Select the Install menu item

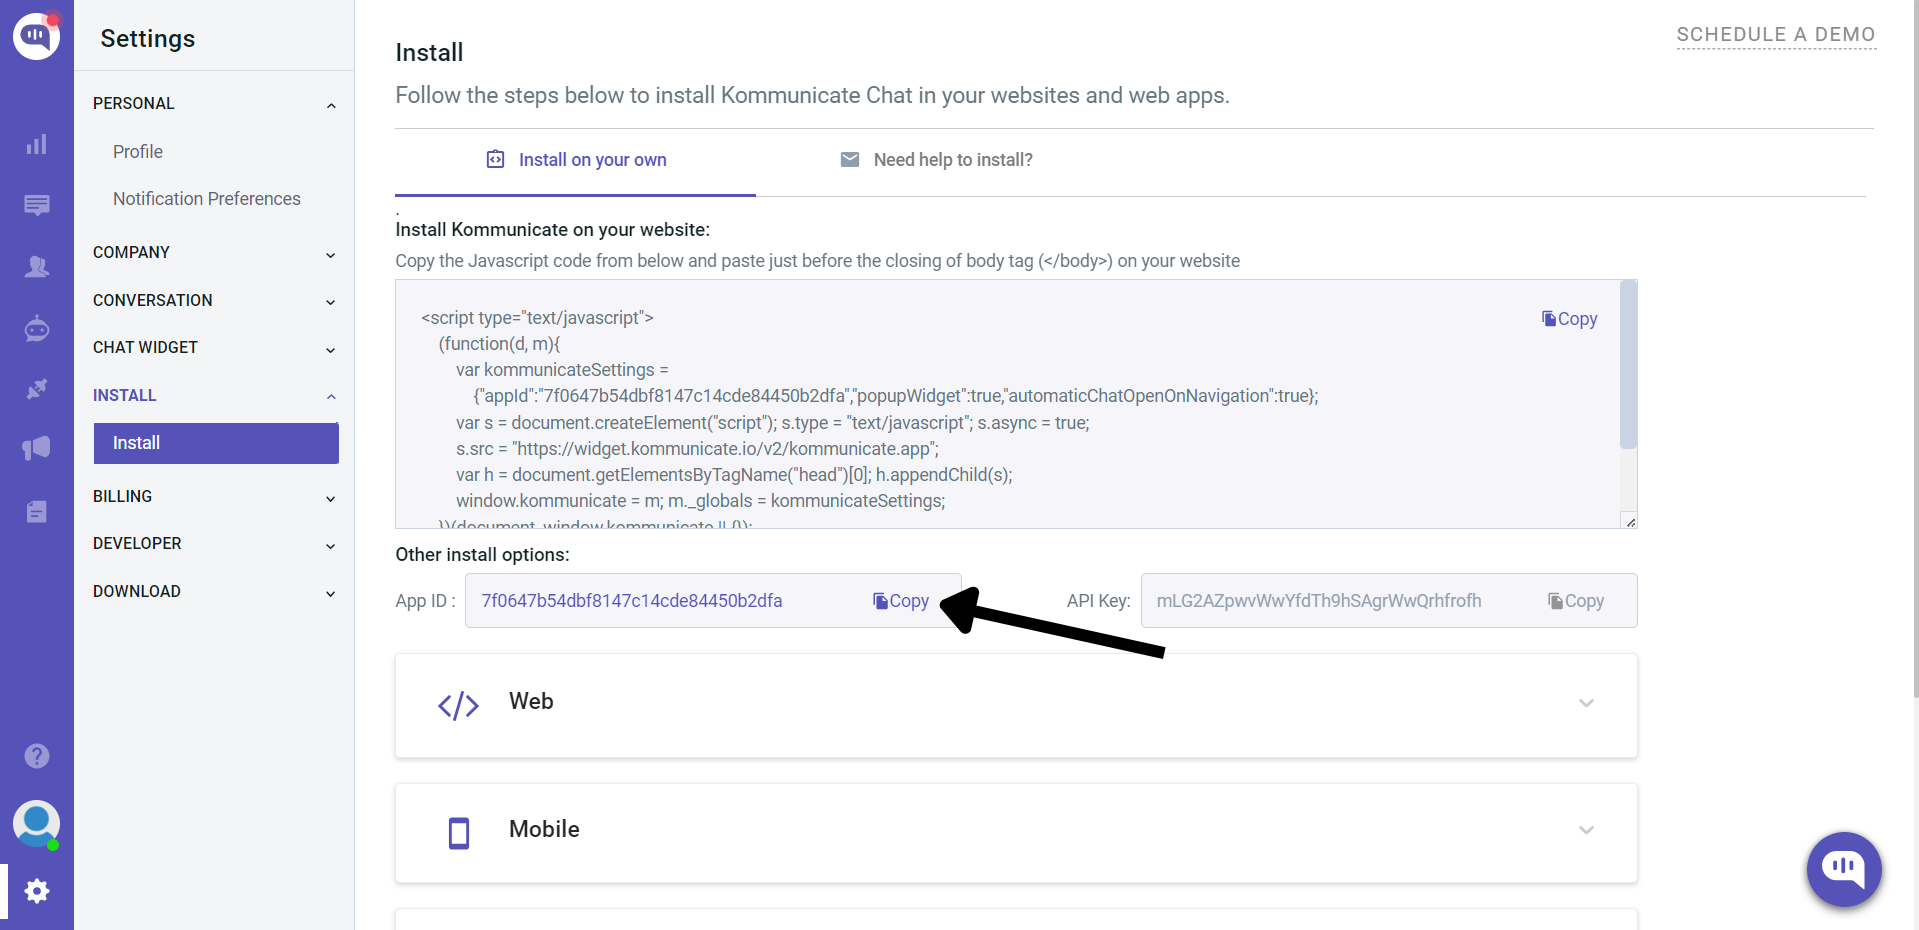click(216, 443)
